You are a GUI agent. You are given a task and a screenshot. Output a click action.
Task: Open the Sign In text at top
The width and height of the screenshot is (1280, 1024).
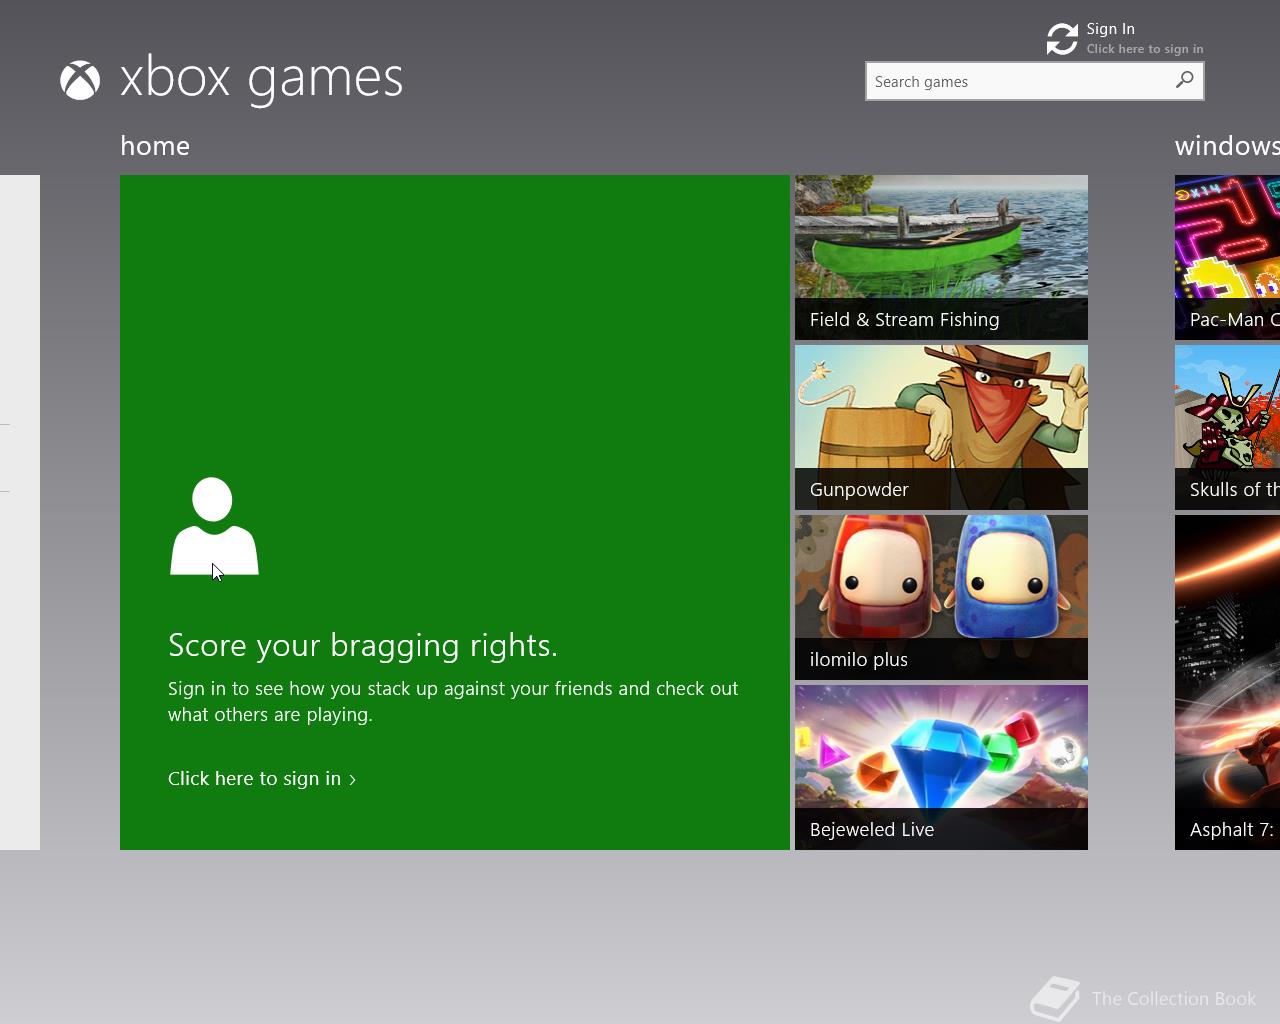(1110, 29)
